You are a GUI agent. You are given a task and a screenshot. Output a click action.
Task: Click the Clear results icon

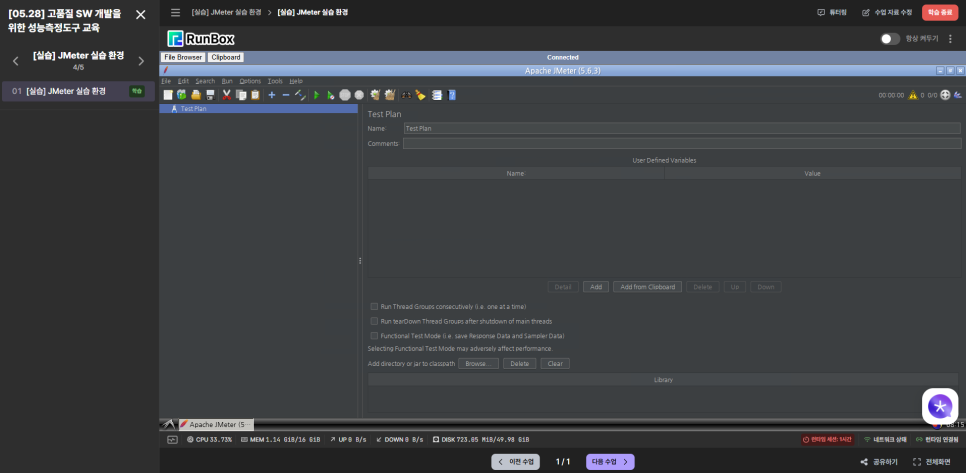(375, 95)
